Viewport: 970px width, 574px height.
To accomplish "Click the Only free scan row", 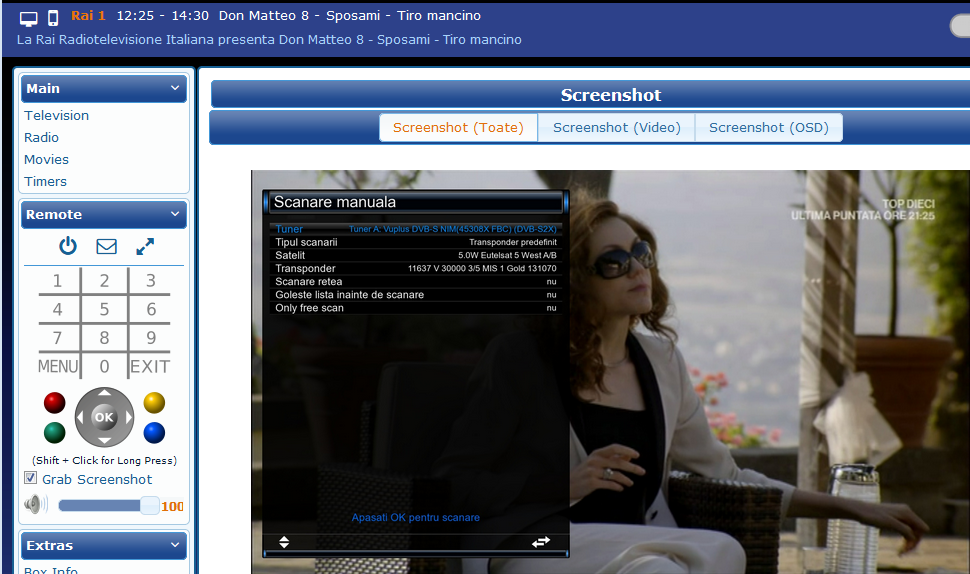I will point(416,307).
